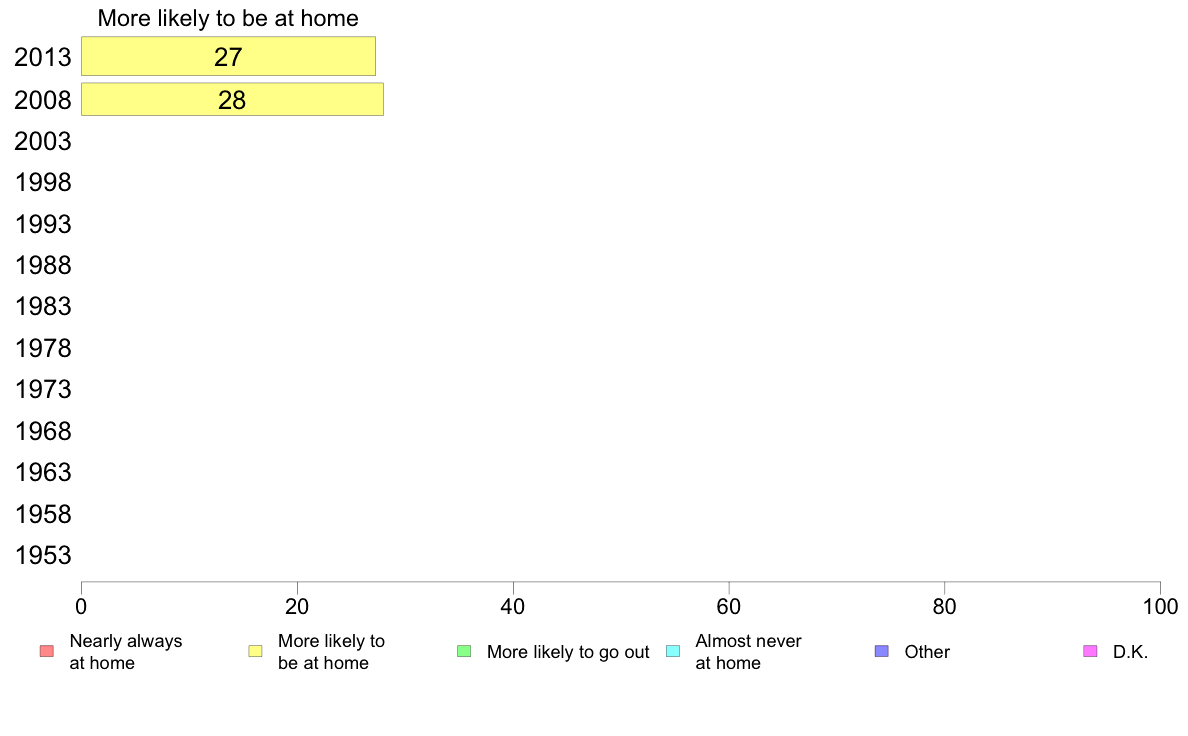Click the 1968 year label
1188x736 pixels.
(42, 431)
